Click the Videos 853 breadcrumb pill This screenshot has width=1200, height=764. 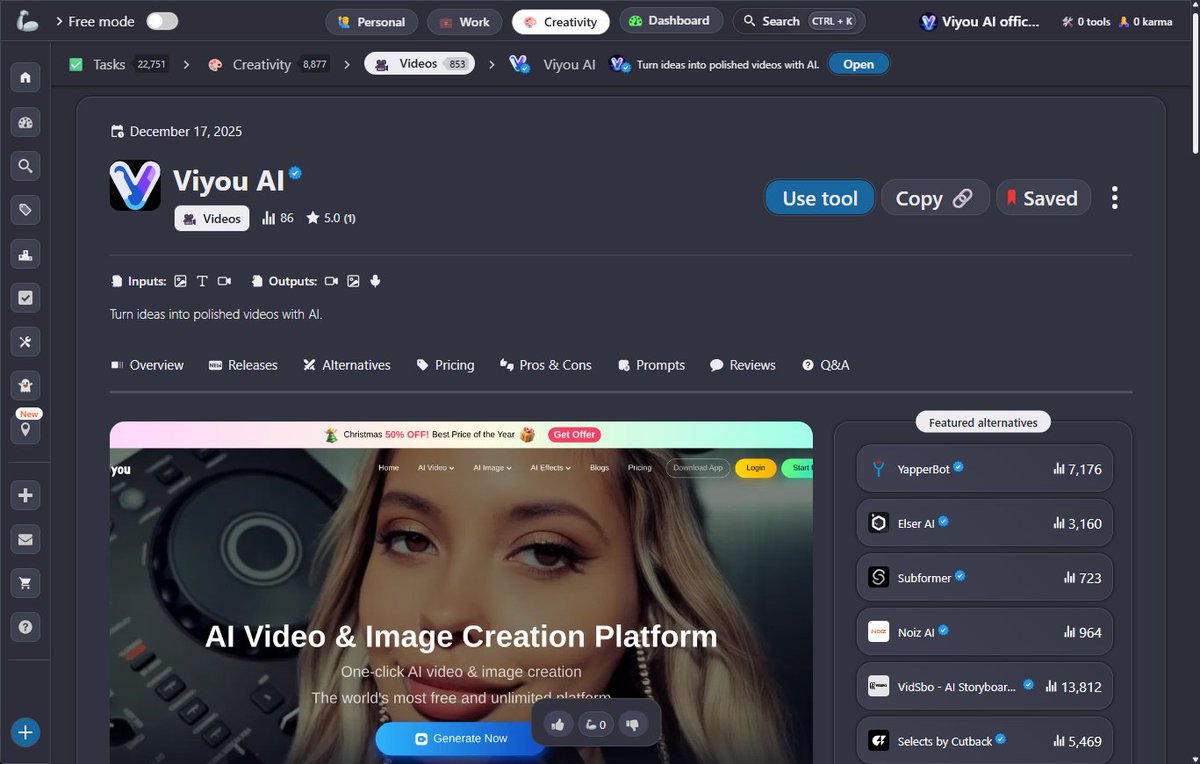pyautogui.click(x=420, y=64)
